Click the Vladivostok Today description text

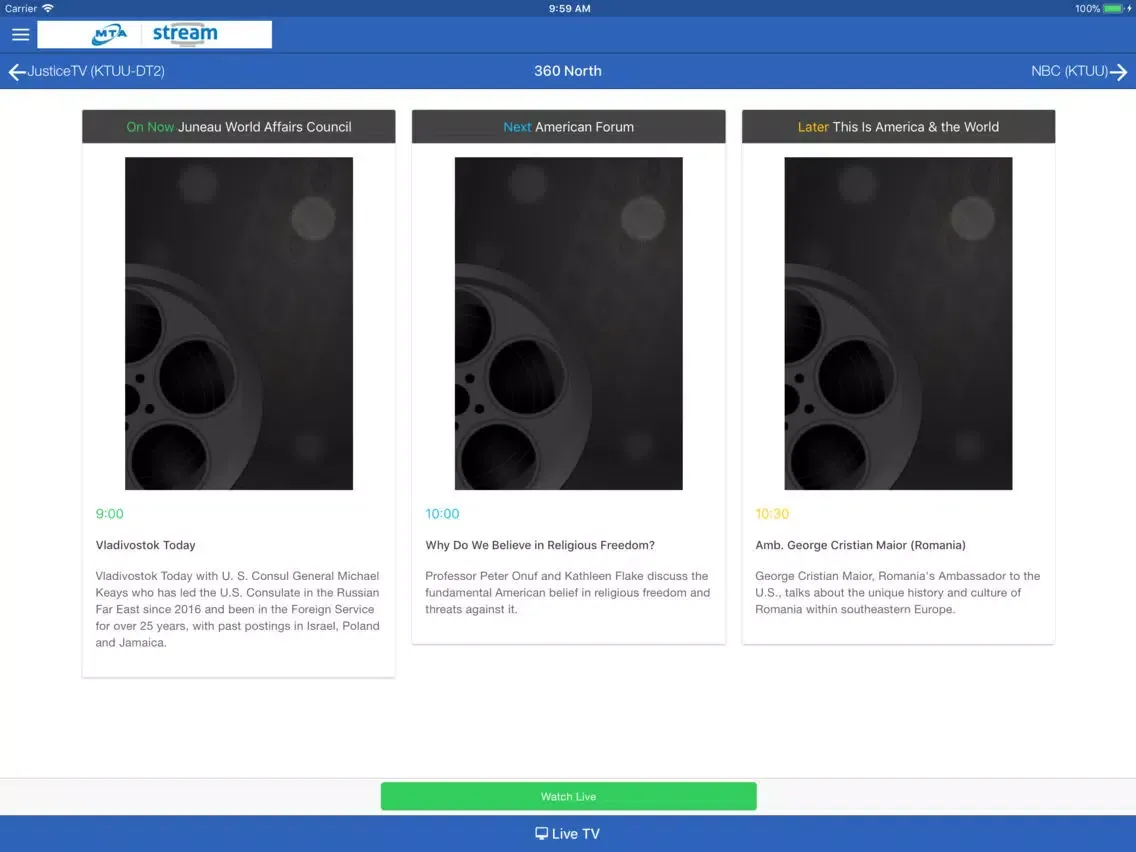238,609
